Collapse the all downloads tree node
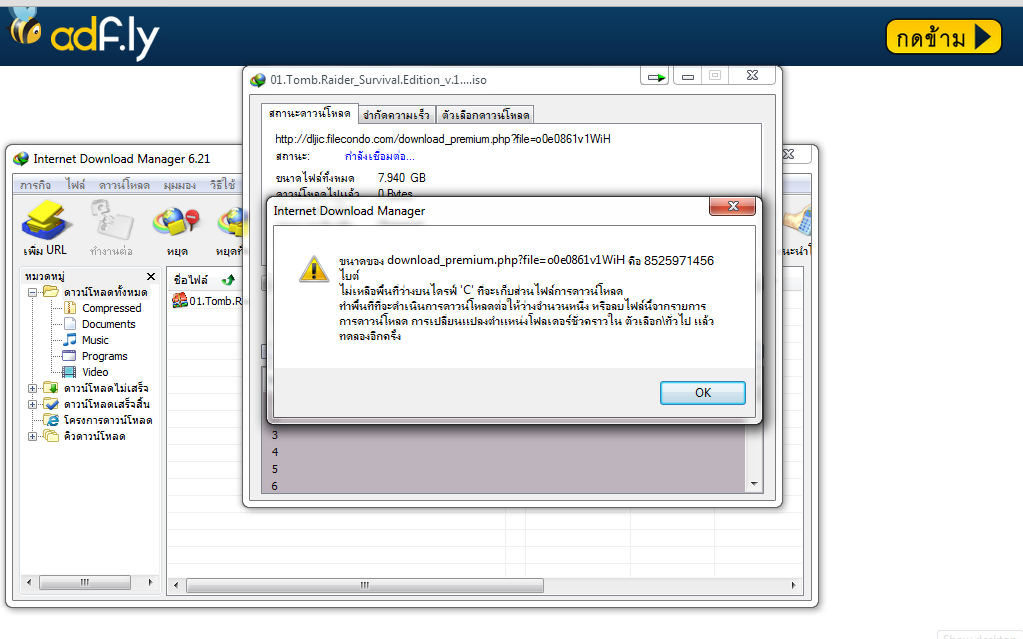The image size is (1023, 639). 32,292
